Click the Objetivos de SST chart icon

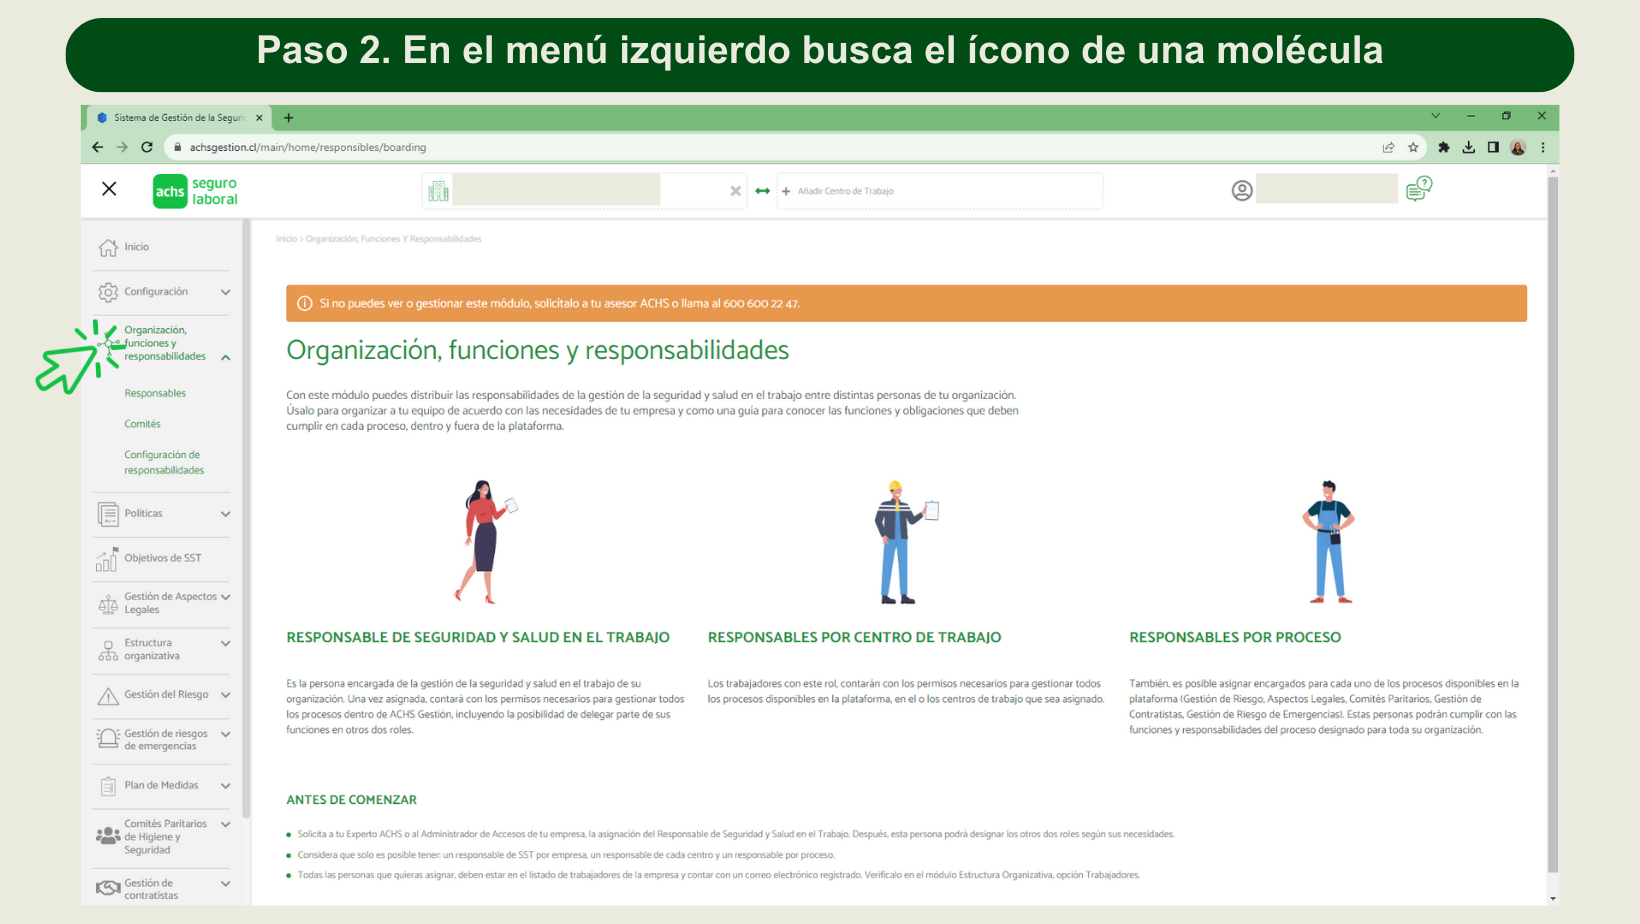pyautogui.click(x=107, y=559)
